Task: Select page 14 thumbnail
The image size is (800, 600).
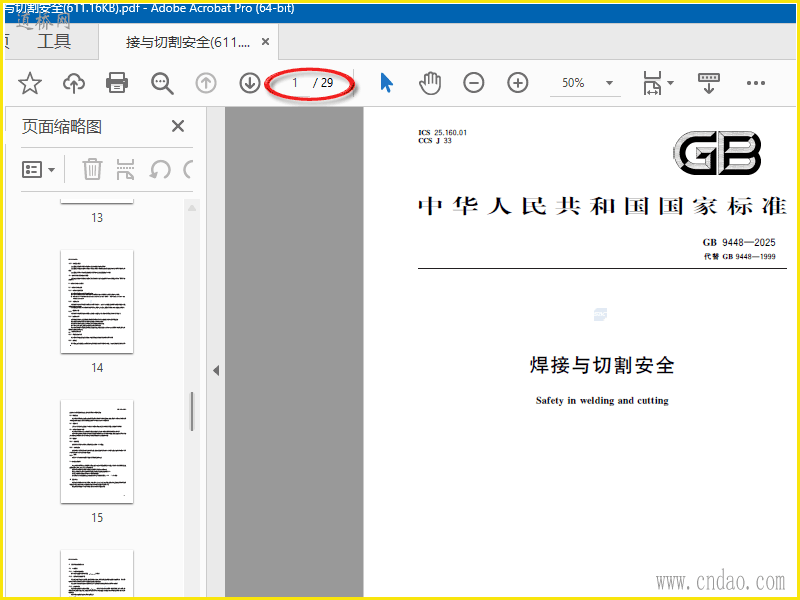Action: 97,302
